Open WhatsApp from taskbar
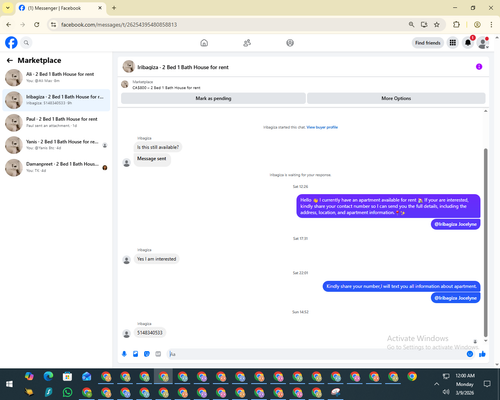Screen dimensions: 500x400 tap(68, 392)
